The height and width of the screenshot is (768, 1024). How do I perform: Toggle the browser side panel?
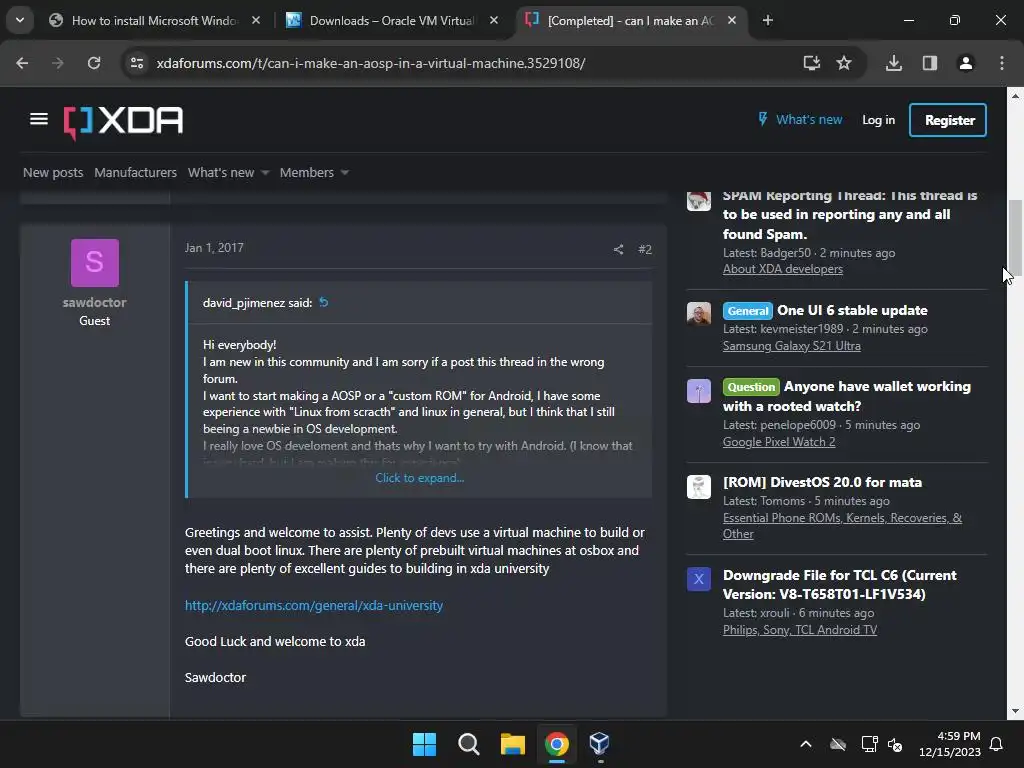pyautogui.click(x=930, y=63)
